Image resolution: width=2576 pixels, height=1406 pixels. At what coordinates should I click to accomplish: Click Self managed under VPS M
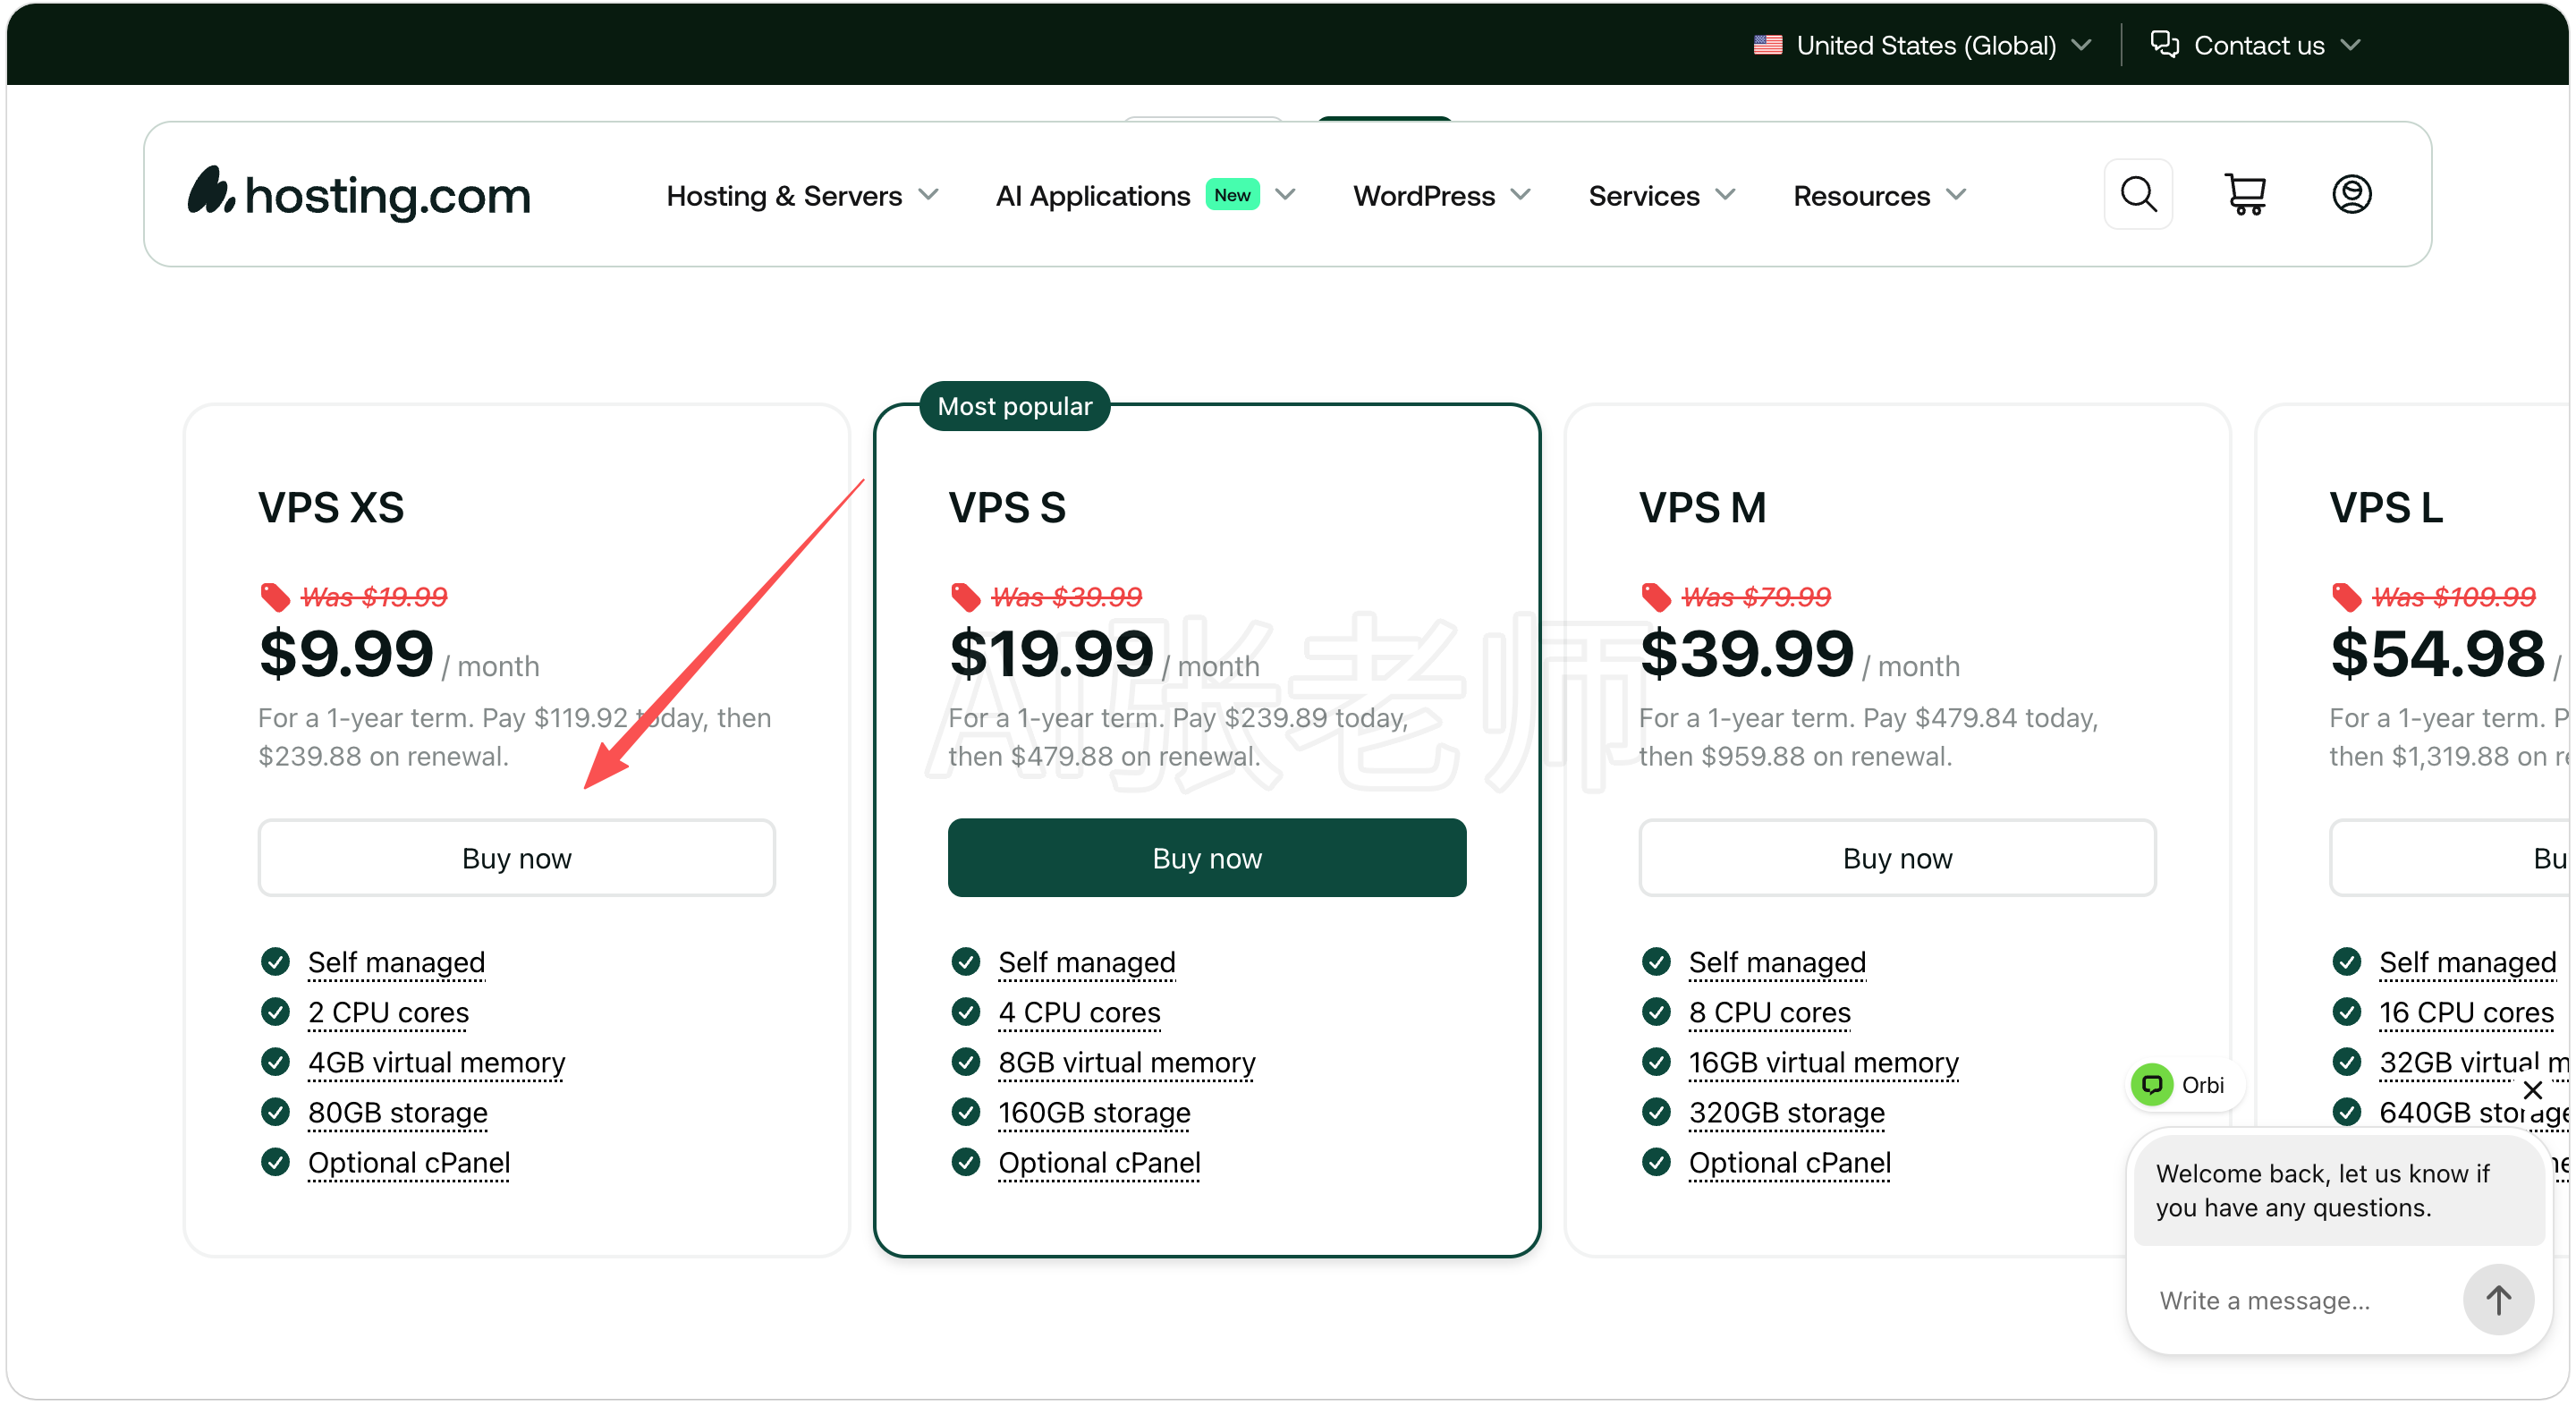pyautogui.click(x=1777, y=962)
